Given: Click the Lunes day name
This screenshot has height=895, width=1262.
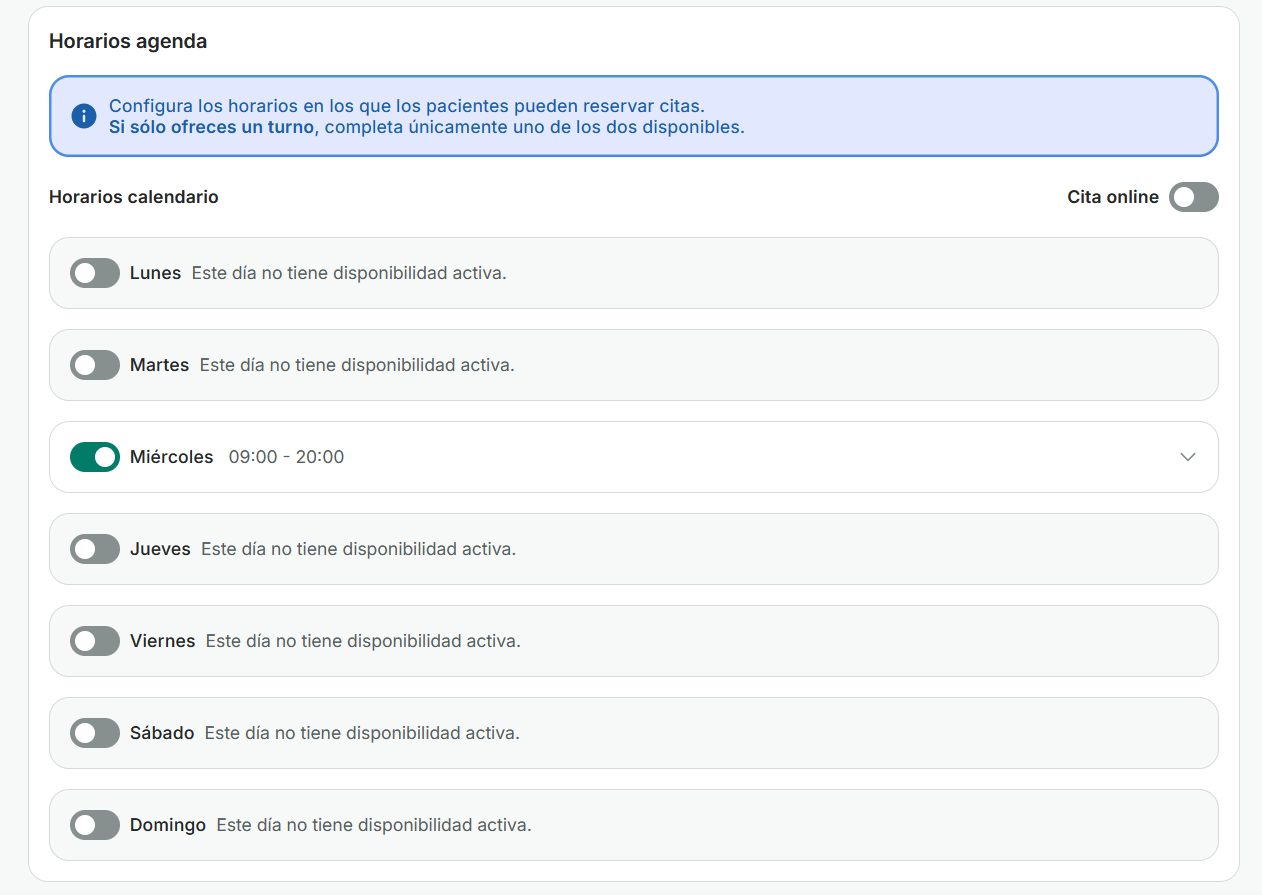Looking at the screenshot, I should pos(155,273).
